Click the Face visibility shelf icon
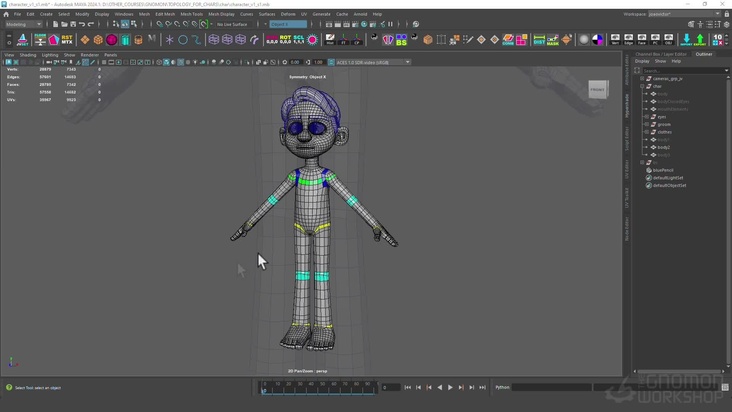Viewport: 732px width, 412px height. point(642,40)
